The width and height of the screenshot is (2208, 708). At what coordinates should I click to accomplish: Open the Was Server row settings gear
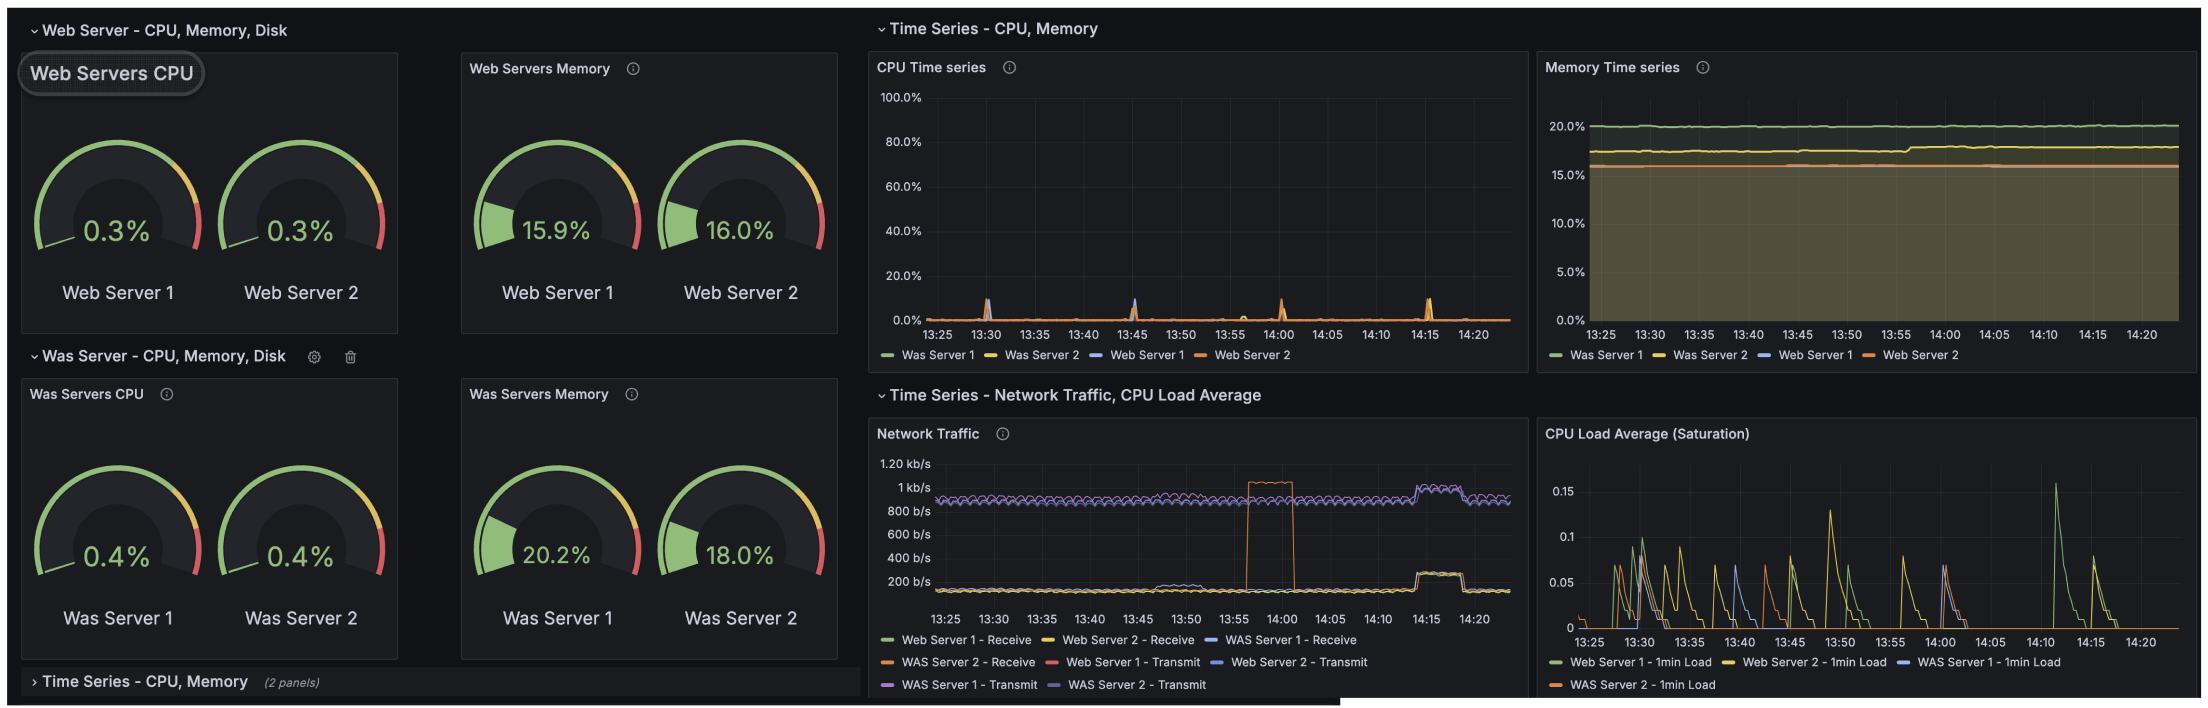314,357
